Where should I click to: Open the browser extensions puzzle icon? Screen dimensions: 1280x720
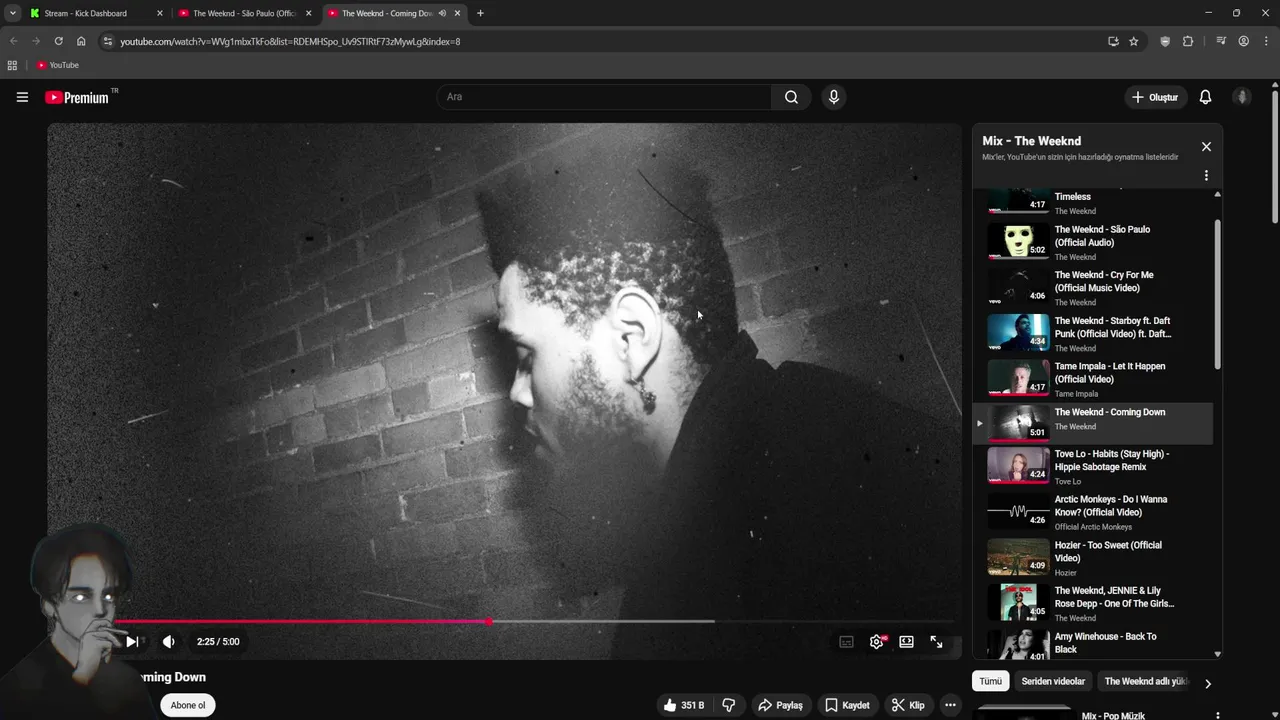tap(1188, 41)
